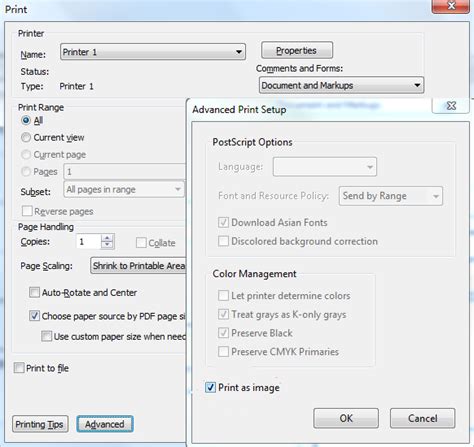The width and height of the screenshot is (474, 447).
Task: Toggle Treat grays as K-only grays
Action: coord(223,314)
